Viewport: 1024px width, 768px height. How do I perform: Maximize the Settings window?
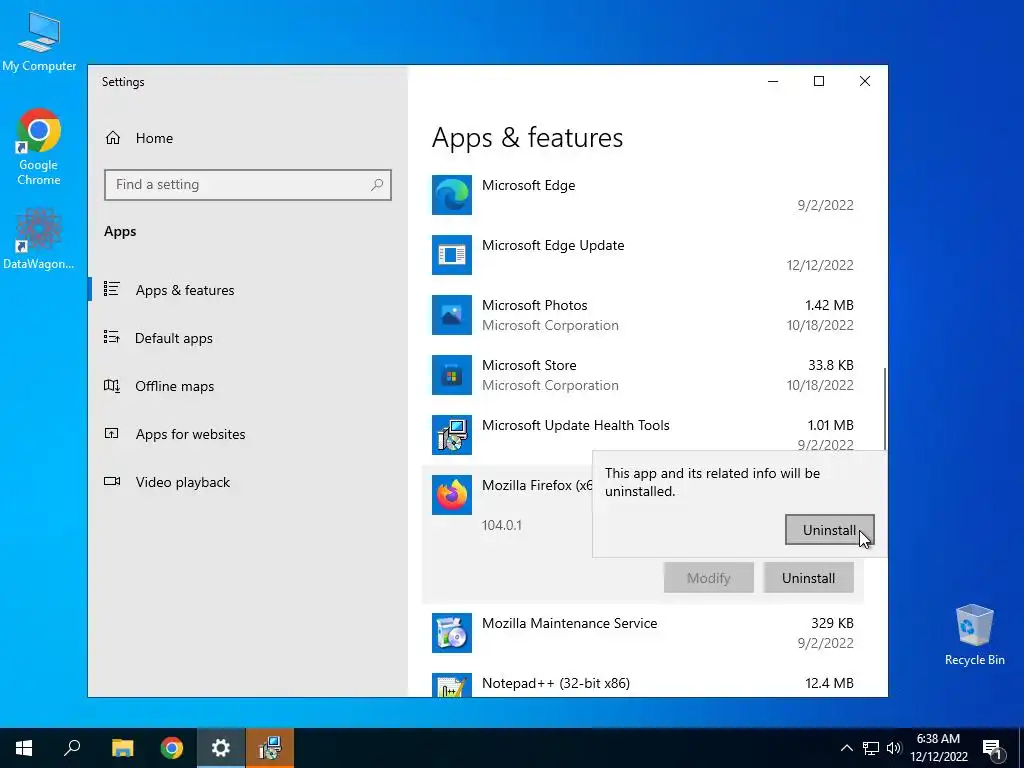819,81
